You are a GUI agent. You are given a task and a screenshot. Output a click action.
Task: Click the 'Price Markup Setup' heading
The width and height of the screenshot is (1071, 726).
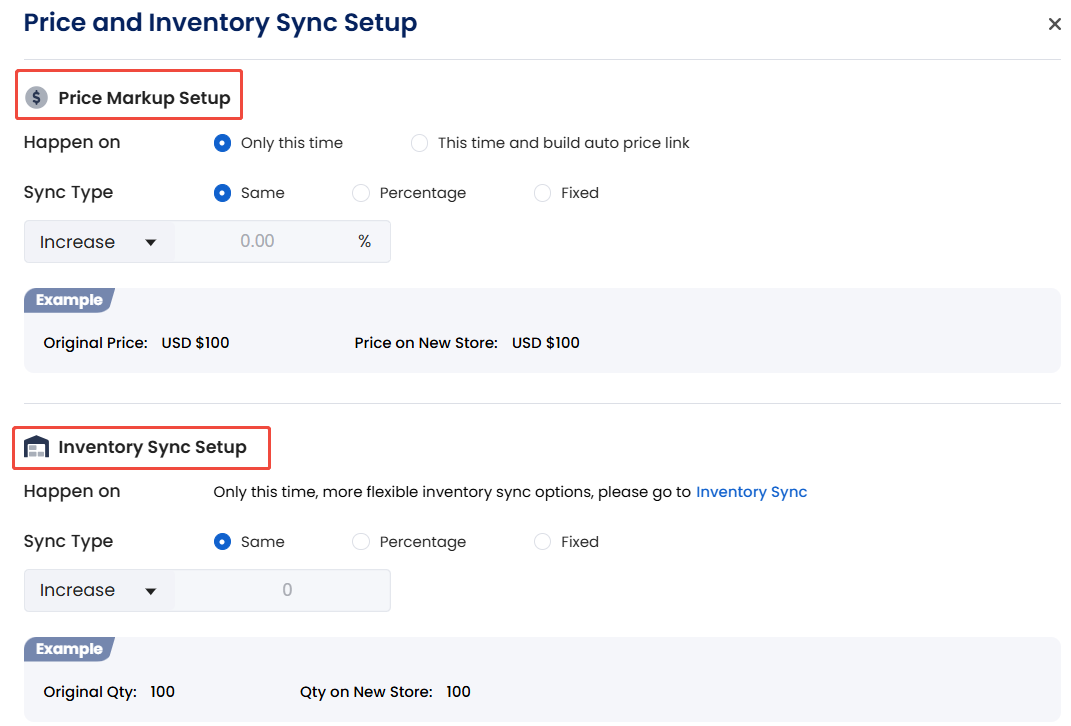tap(144, 98)
